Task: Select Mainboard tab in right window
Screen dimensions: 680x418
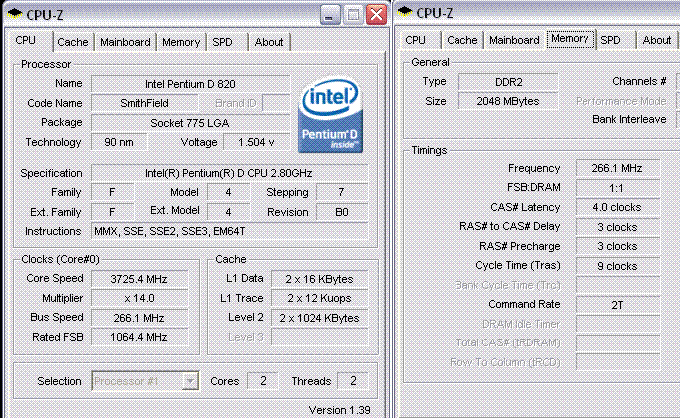Action: coord(514,40)
